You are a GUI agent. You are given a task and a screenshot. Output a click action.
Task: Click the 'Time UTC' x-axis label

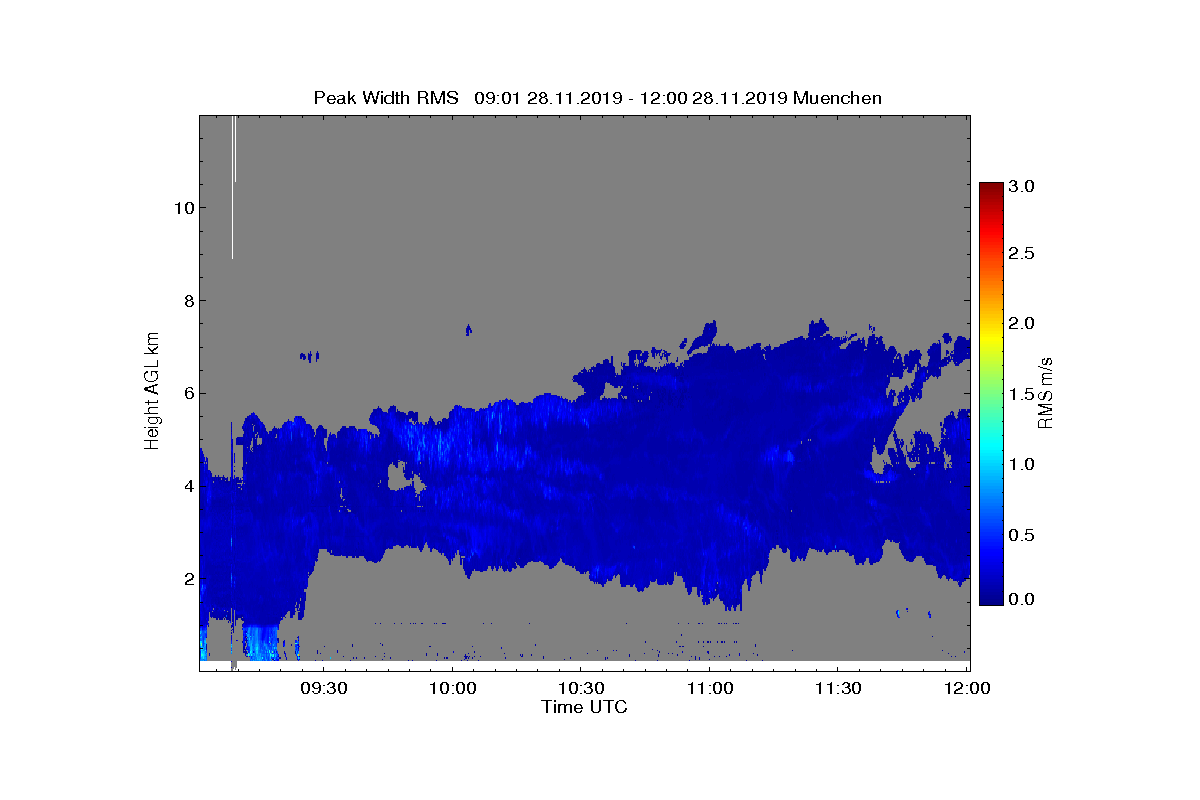pyautogui.click(x=585, y=707)
